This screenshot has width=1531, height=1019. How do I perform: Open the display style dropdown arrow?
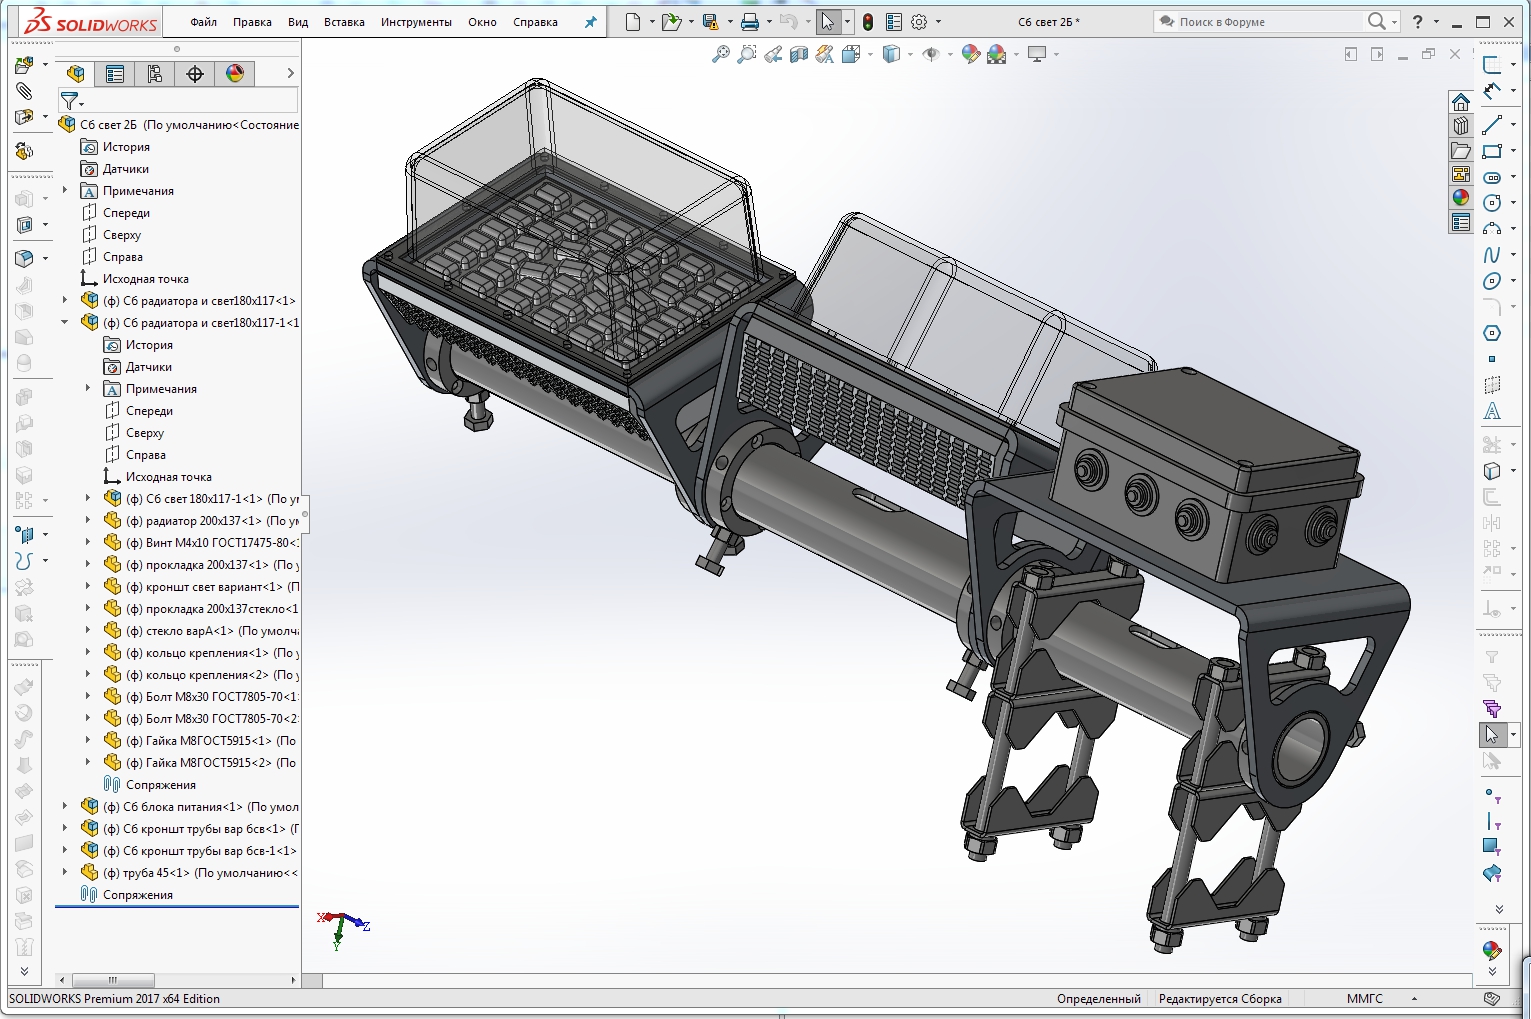912,55
